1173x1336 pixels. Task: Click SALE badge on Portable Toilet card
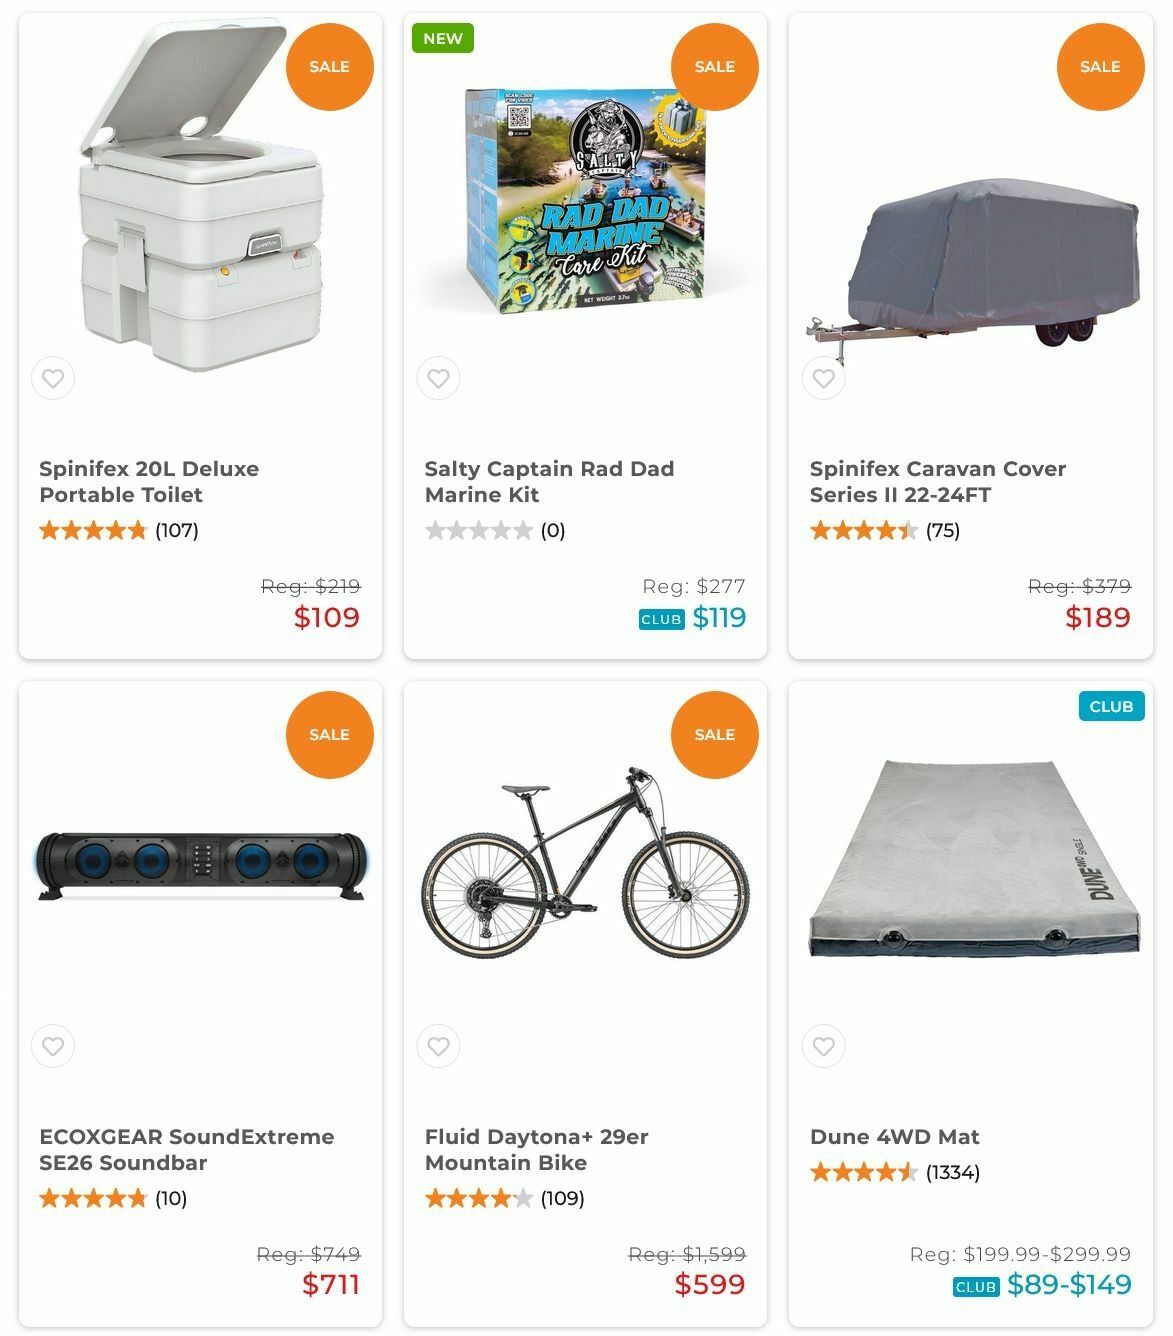[329, 67]
